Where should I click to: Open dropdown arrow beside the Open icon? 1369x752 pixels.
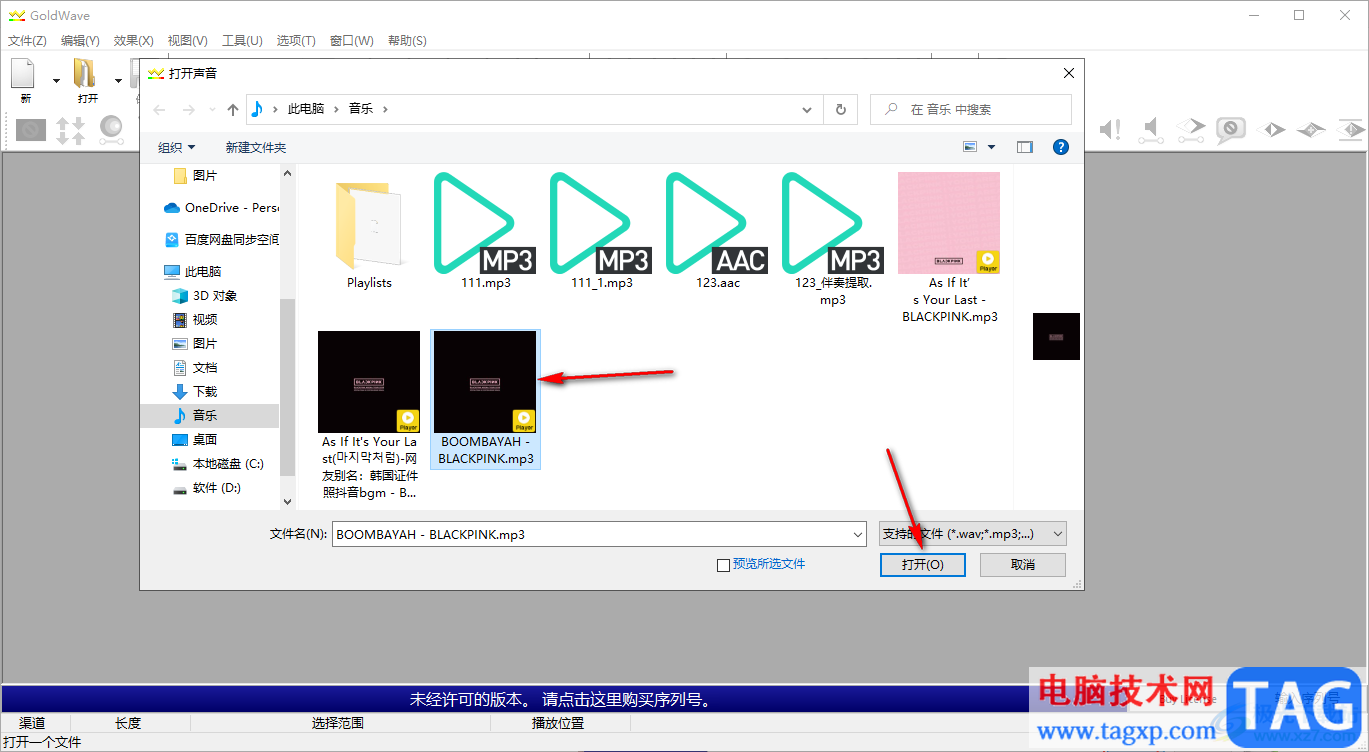(118, 81)
